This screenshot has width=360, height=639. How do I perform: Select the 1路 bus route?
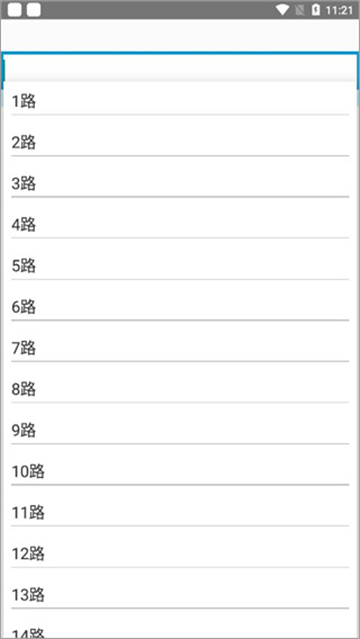click(180, 98)
